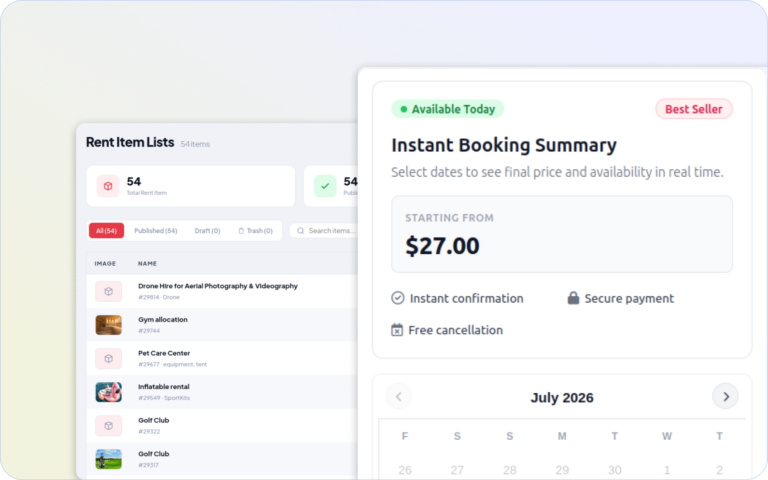
Task: Select calendar date 28
Action: 509,470
